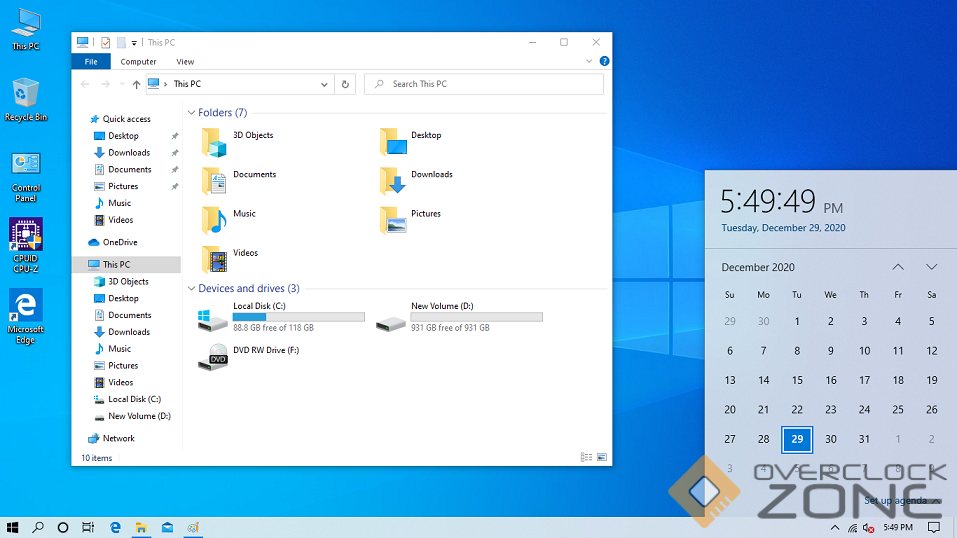Switch to details view layout
The image size is (957, 538).
coord(586,457)
